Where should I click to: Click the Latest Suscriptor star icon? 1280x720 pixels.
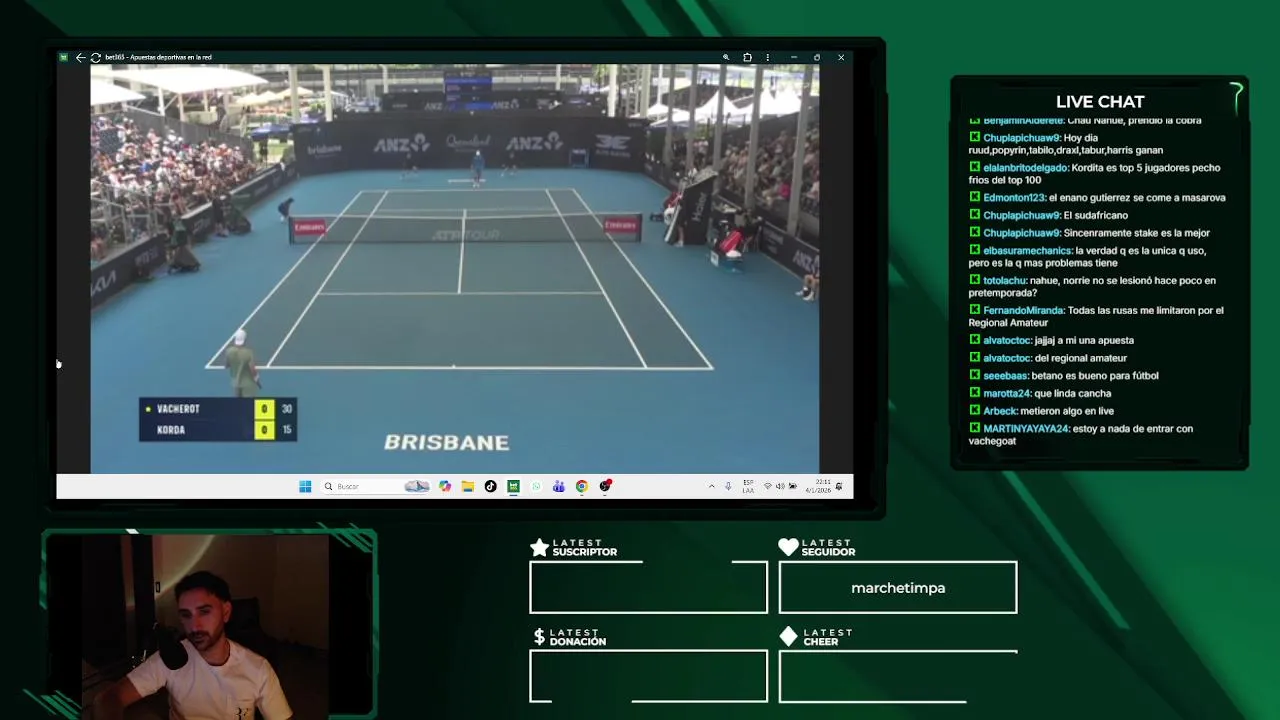pyautogui.click(x=539, y=547)
